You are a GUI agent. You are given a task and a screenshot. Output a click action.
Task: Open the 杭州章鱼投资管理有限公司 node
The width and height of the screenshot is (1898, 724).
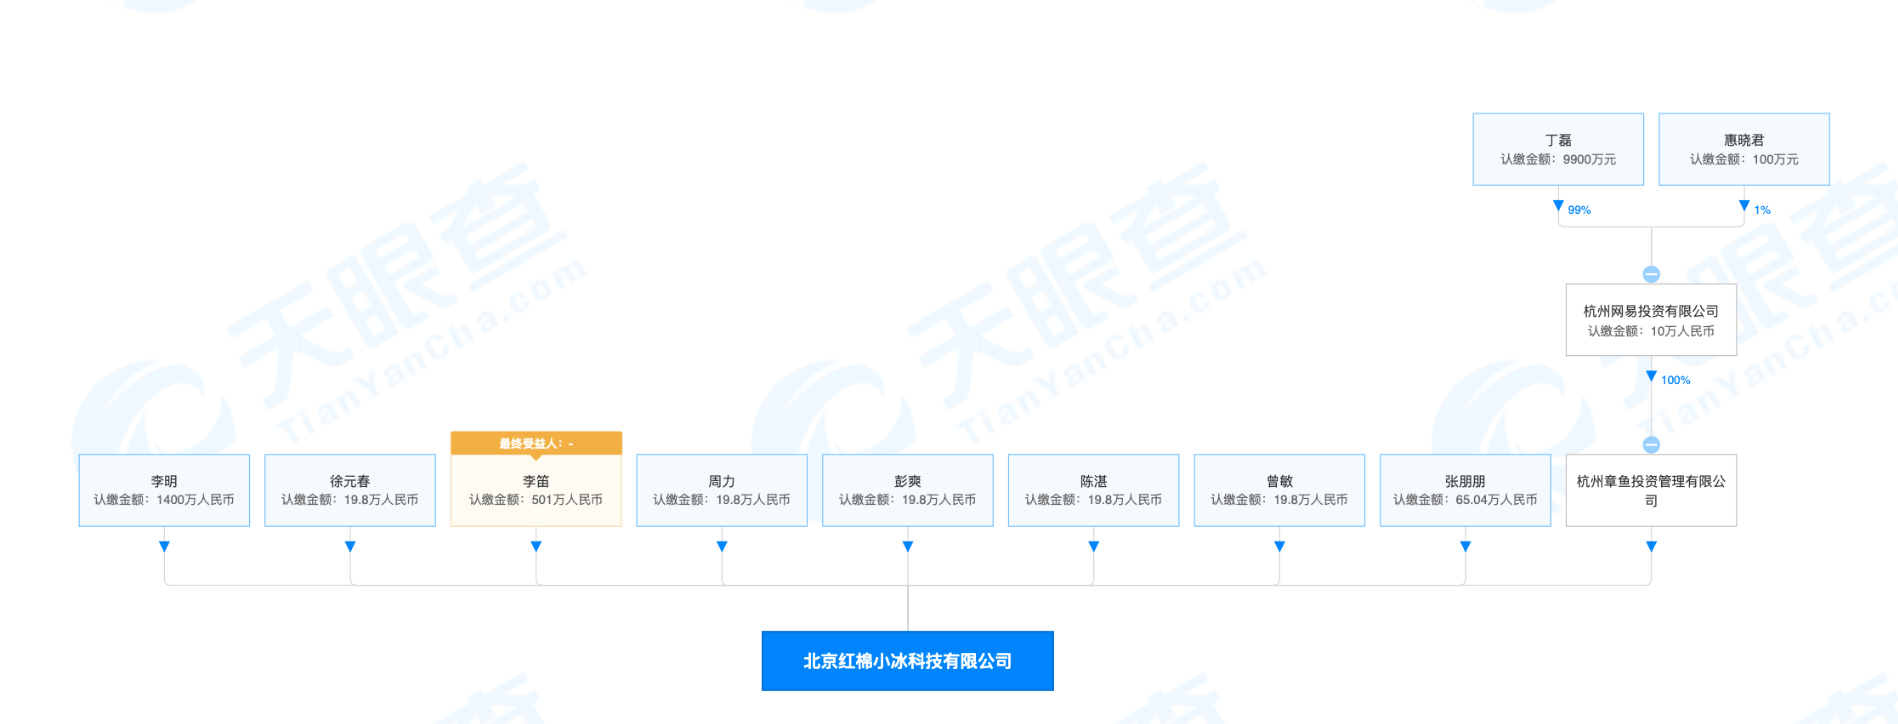coord(1651,491)
